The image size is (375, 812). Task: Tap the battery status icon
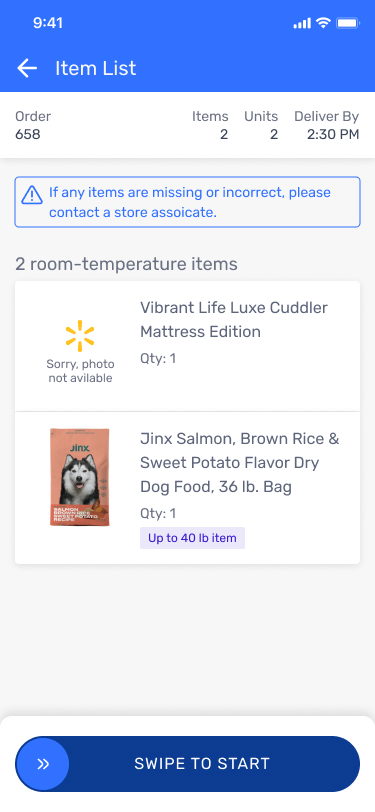[348, 23]
